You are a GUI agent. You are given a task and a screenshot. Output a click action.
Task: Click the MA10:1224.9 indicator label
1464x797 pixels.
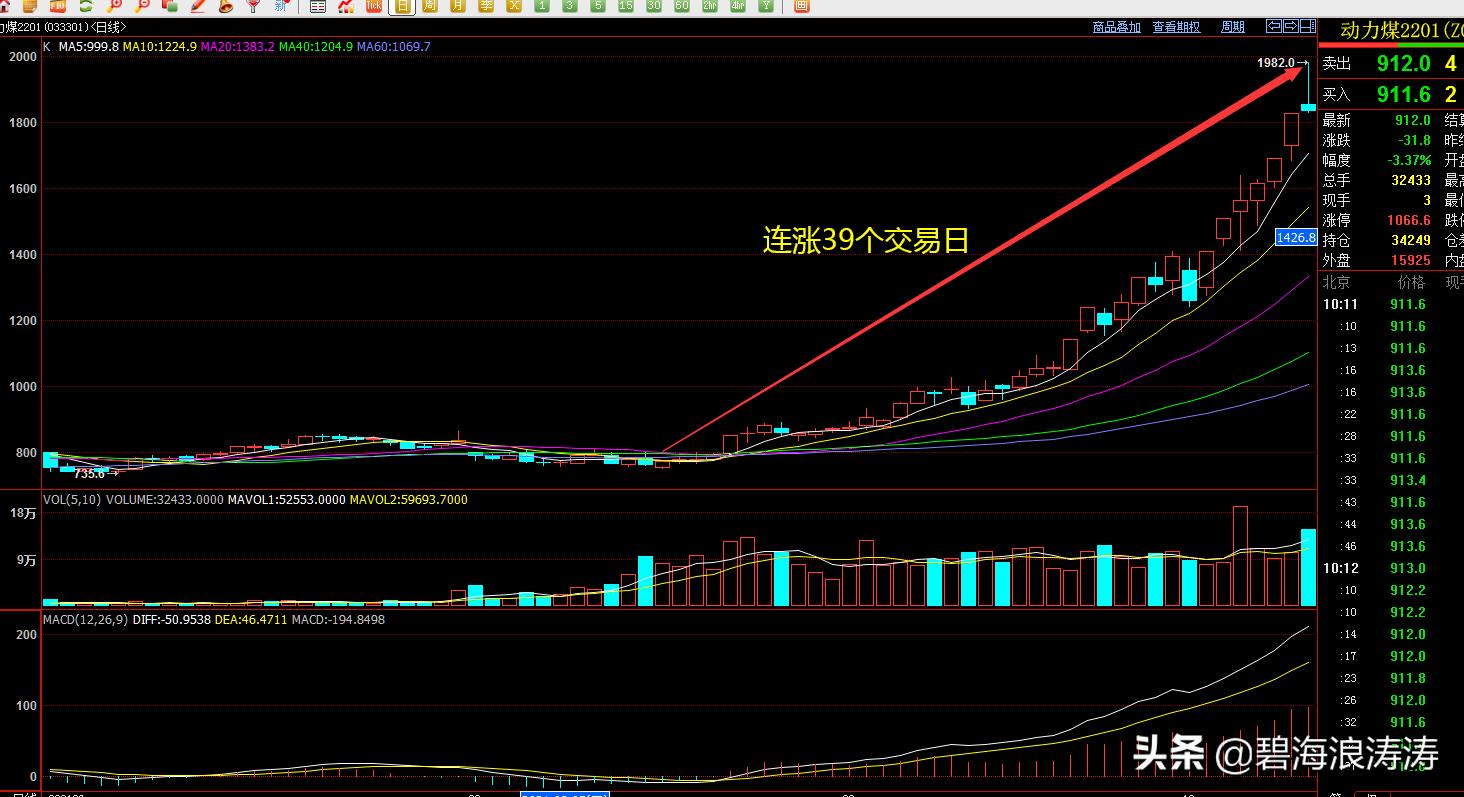click(160, 47)
